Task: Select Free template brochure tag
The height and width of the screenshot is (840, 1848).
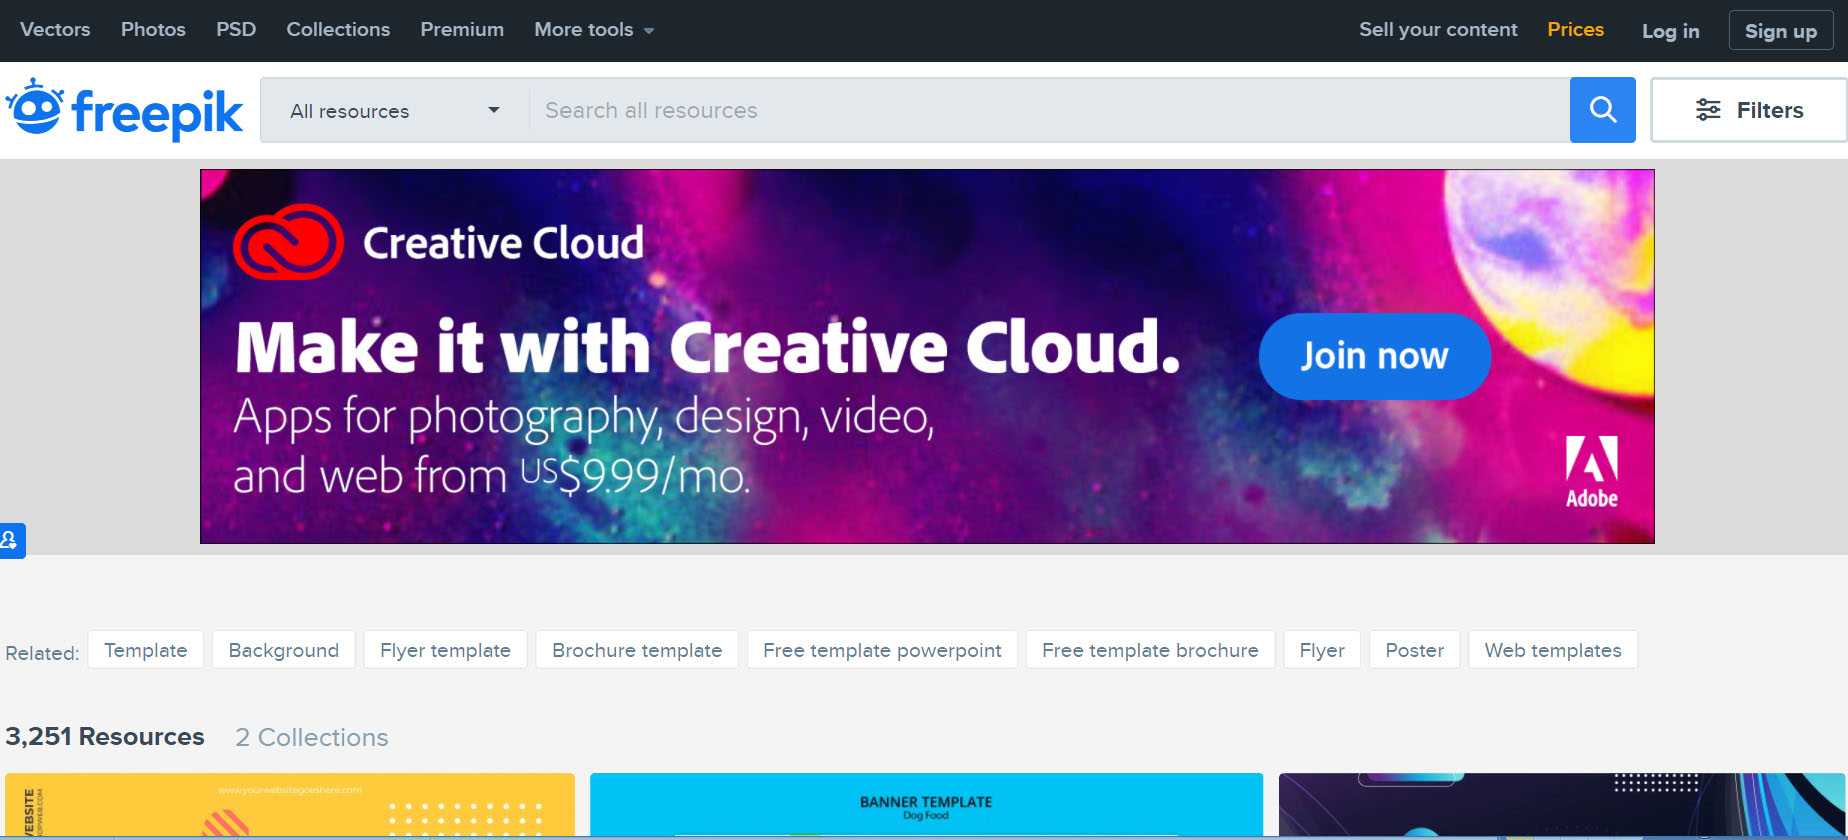Action: pos(1150,650)
